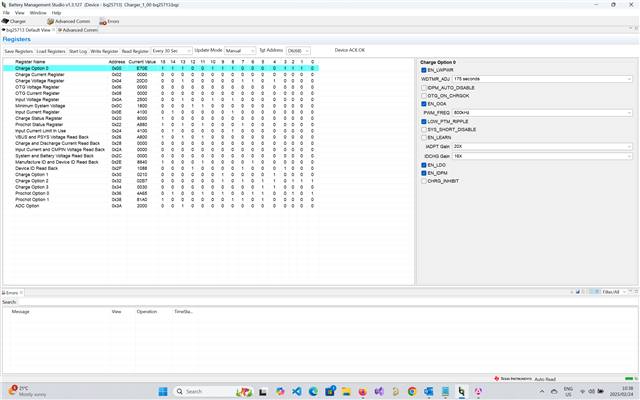The width and height of the screenshot is (640, 400).
Task: Enable OTG_ON_CHRGOK checkbox
Action: pyautogui.click(x=424, y=96)
